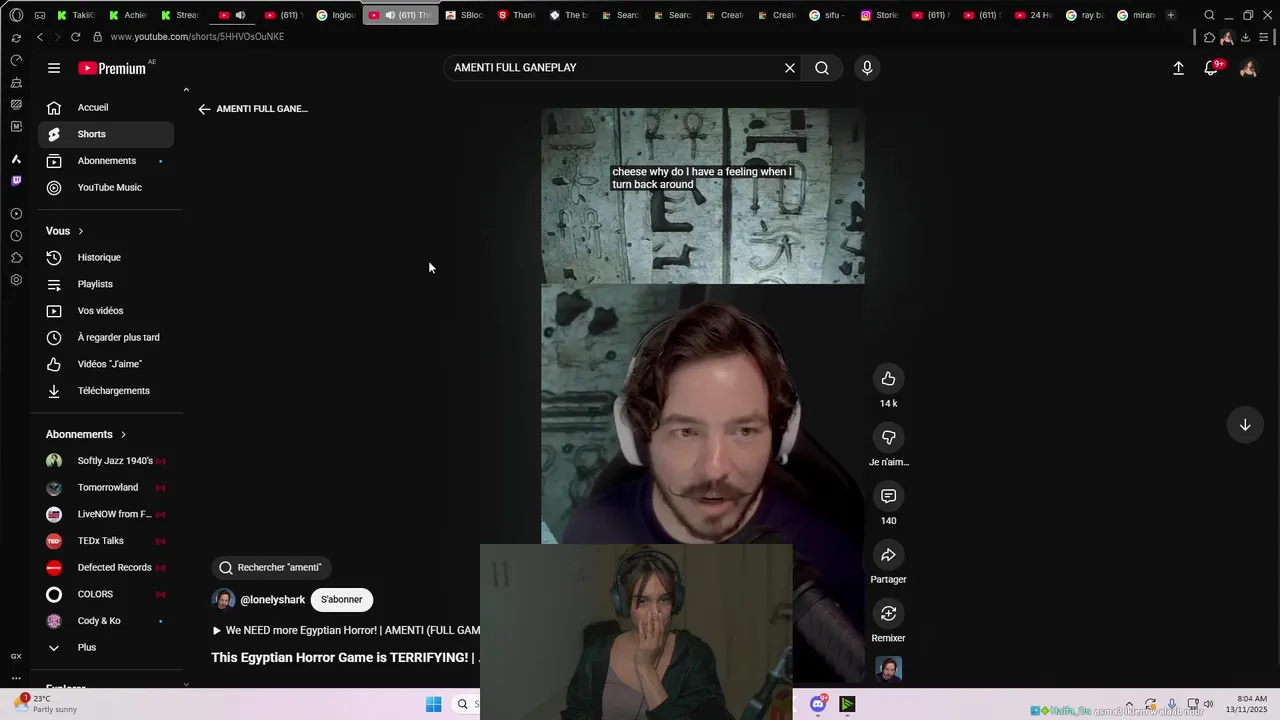The height and width of the screenshot is (720, 1280).
Task: Open browser downloads icon in toolbar
Action: coord(1245,37)
